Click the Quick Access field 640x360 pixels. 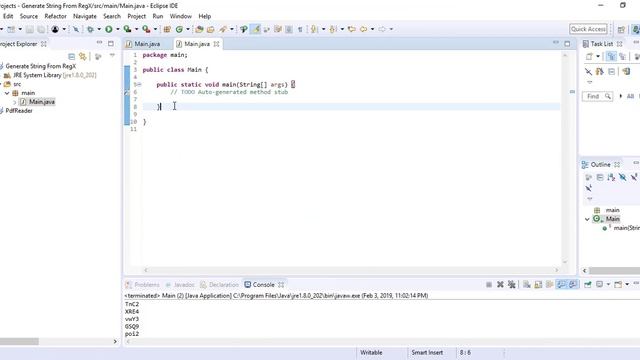pos(588,29)
